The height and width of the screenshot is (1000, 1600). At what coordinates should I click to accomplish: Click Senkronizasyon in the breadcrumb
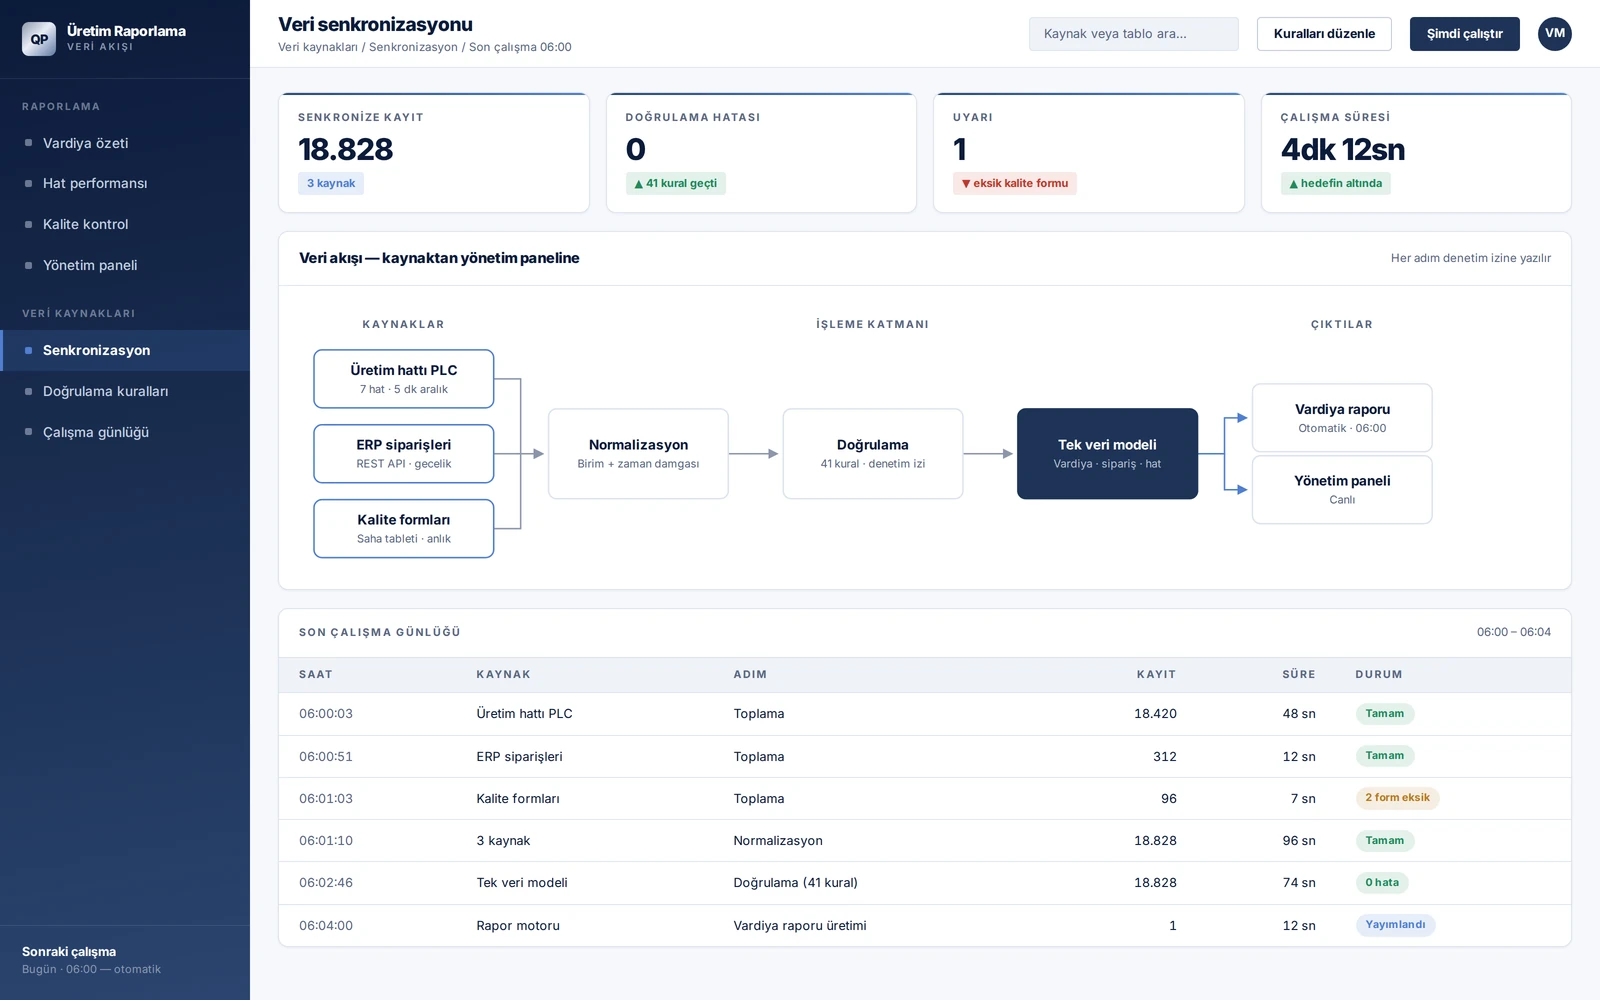pyautogui.click(x=413, y=47)
